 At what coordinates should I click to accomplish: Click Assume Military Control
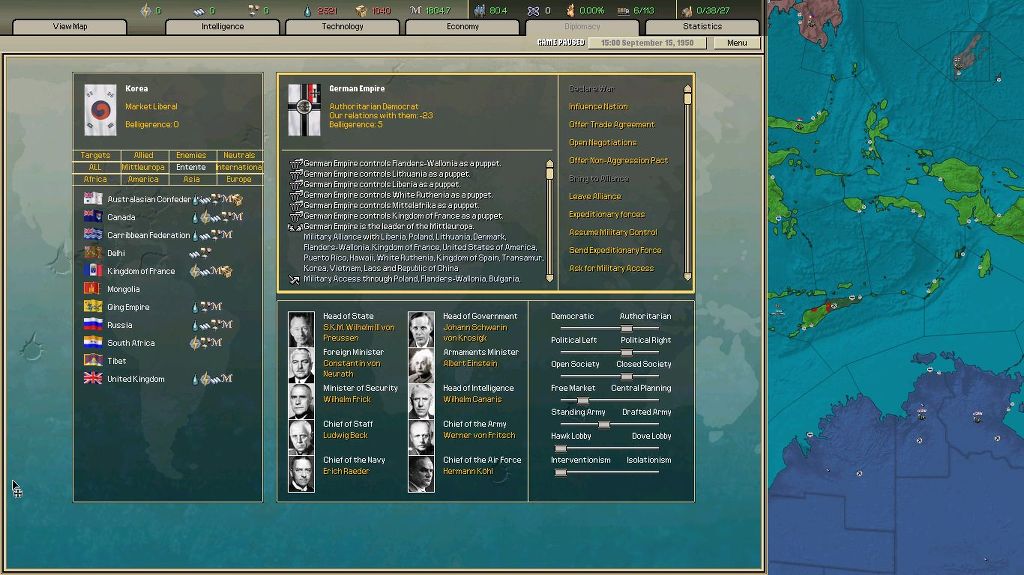click(x=613, y=232)
